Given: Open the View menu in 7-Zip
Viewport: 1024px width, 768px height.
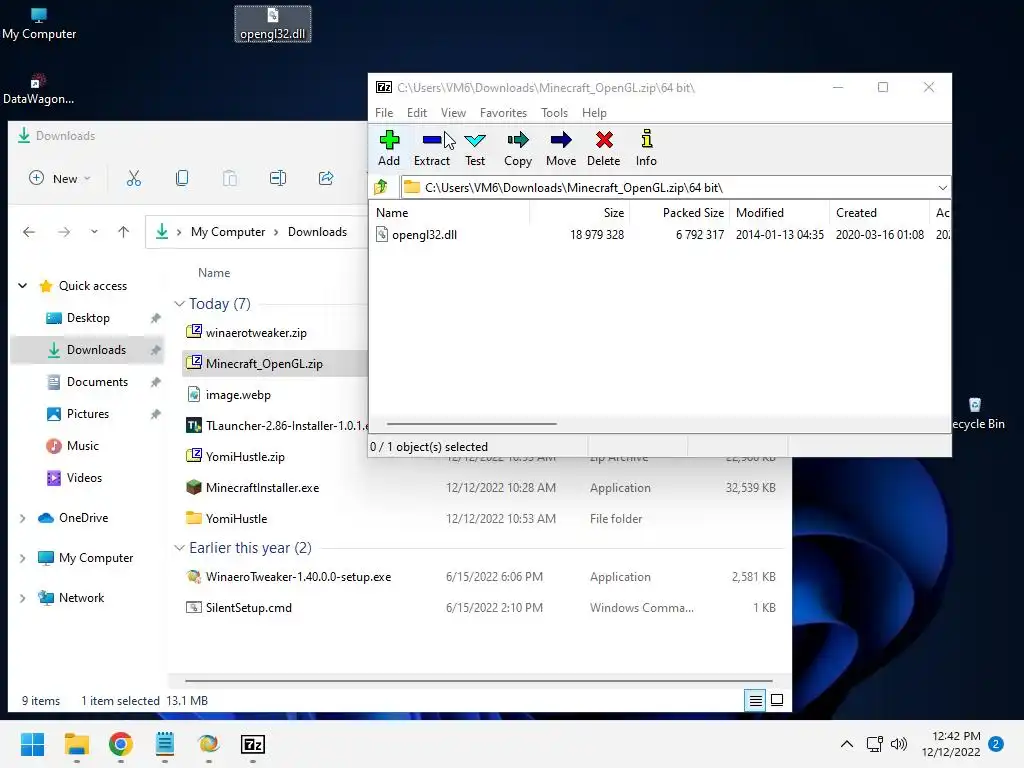Looking at the screenshot, I should tap(453, 113).
